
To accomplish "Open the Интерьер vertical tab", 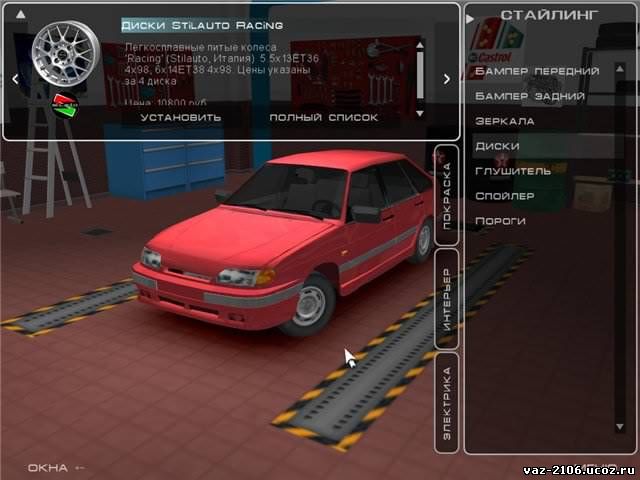I will pyautogui.click(x=447, y=299).
